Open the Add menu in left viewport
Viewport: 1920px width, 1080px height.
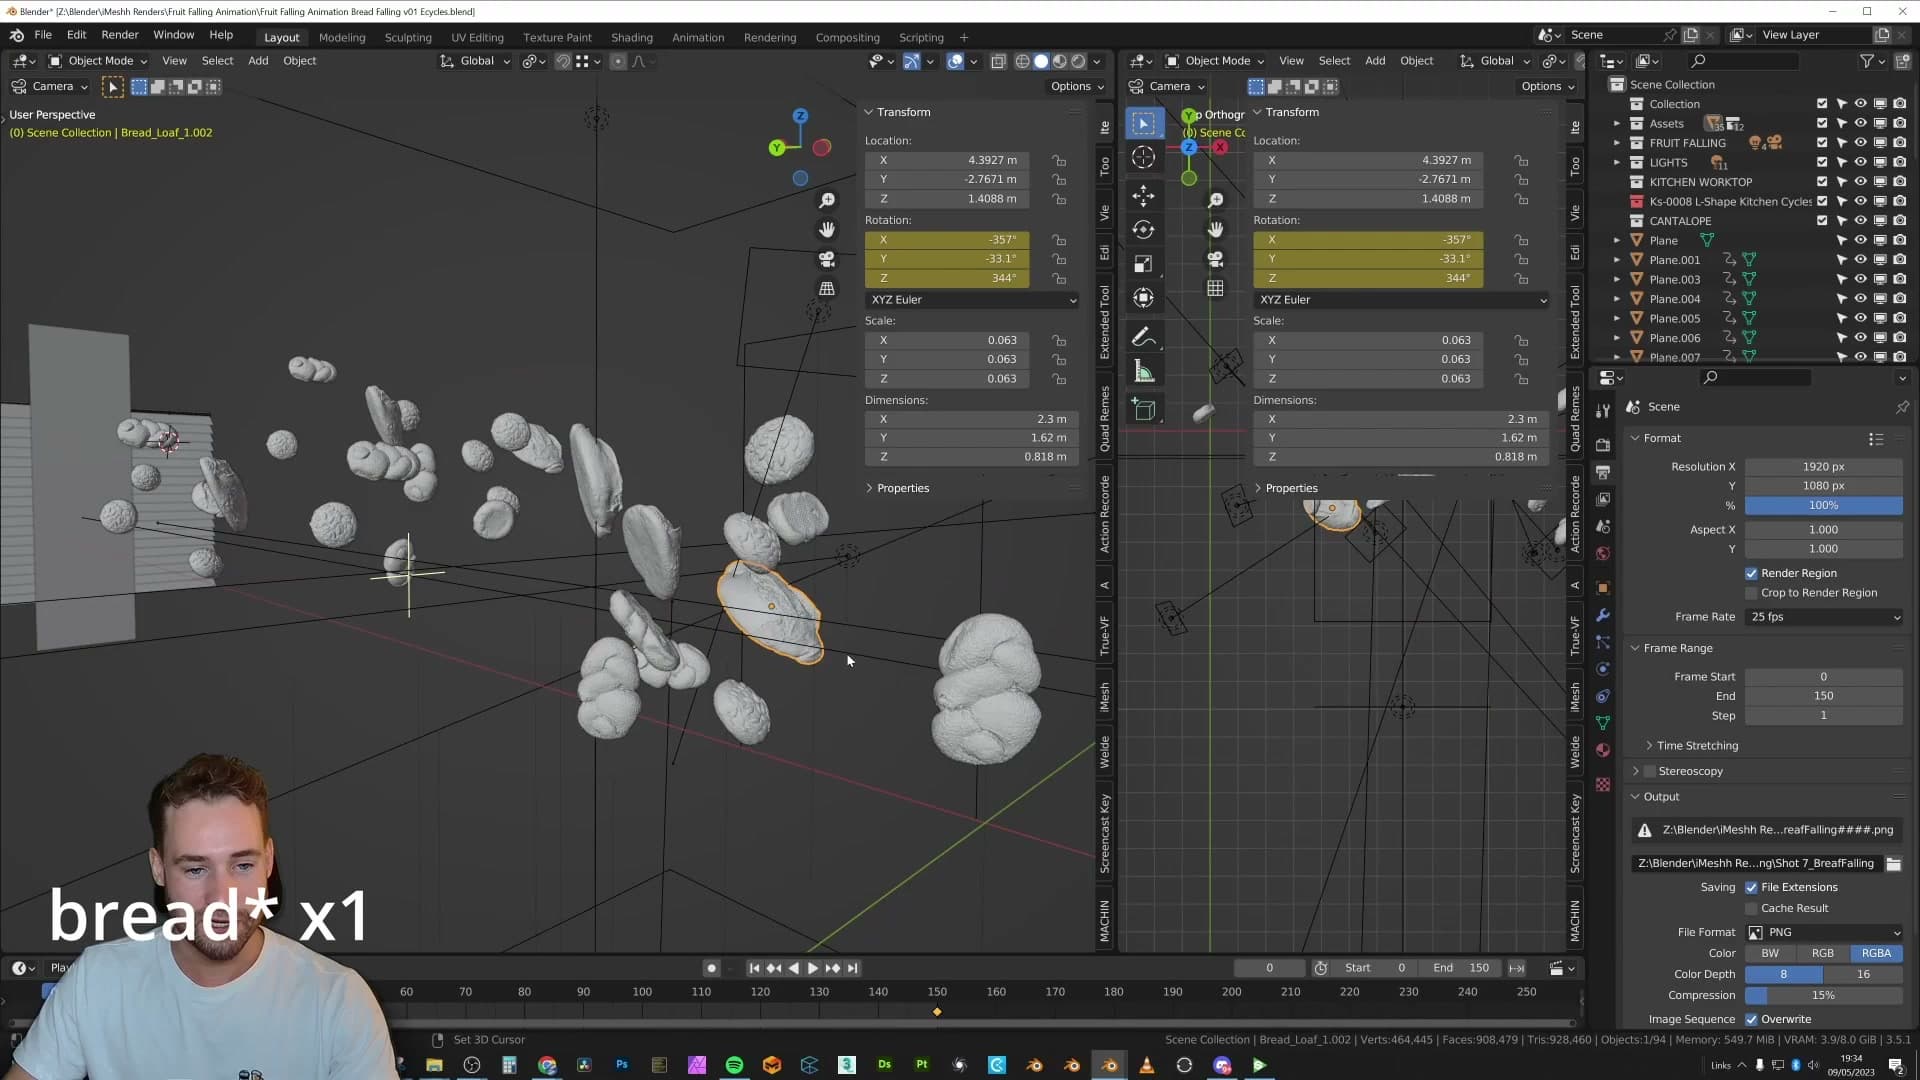pyautogui.click(x=258, y=61)
